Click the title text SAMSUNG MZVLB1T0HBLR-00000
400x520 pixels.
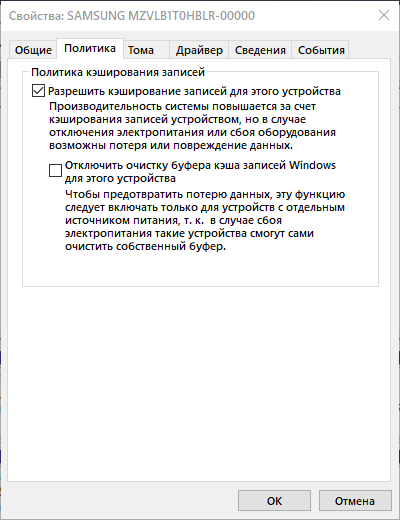click(x=161, y=16)
